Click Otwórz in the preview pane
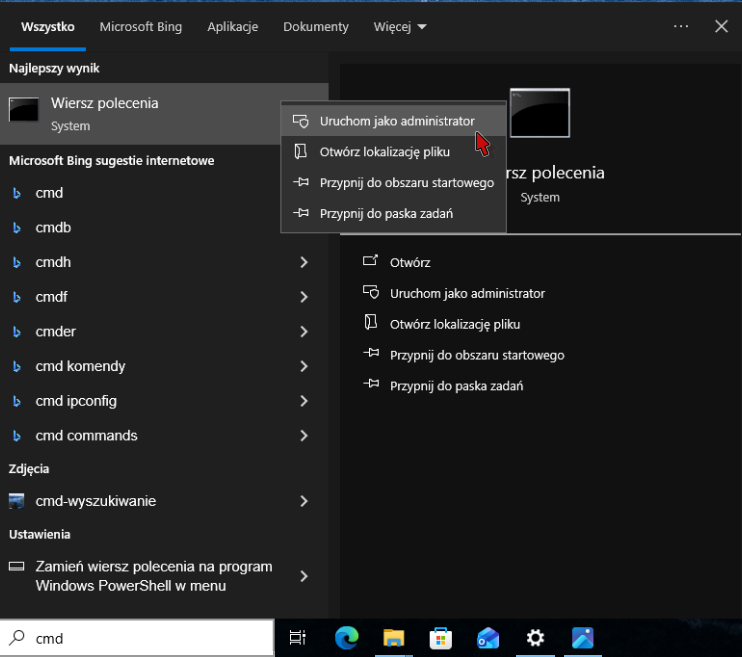The image size is (742, 657). point(410,263)
